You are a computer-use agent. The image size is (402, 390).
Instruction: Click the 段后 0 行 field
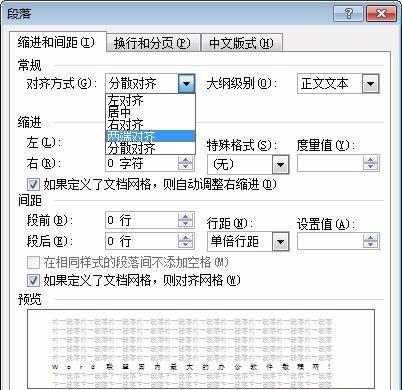142,241
